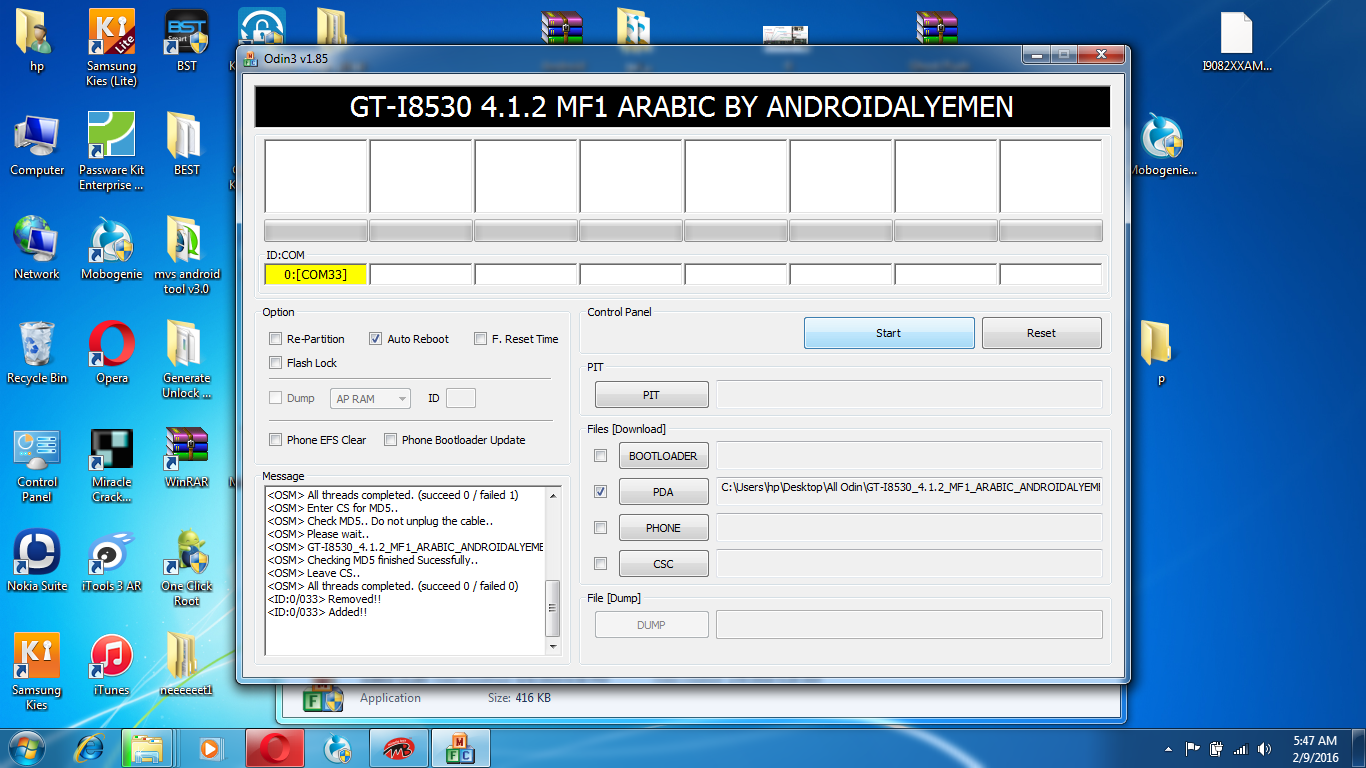Toggle the F. Reset Time checkbox

(481, 339)
